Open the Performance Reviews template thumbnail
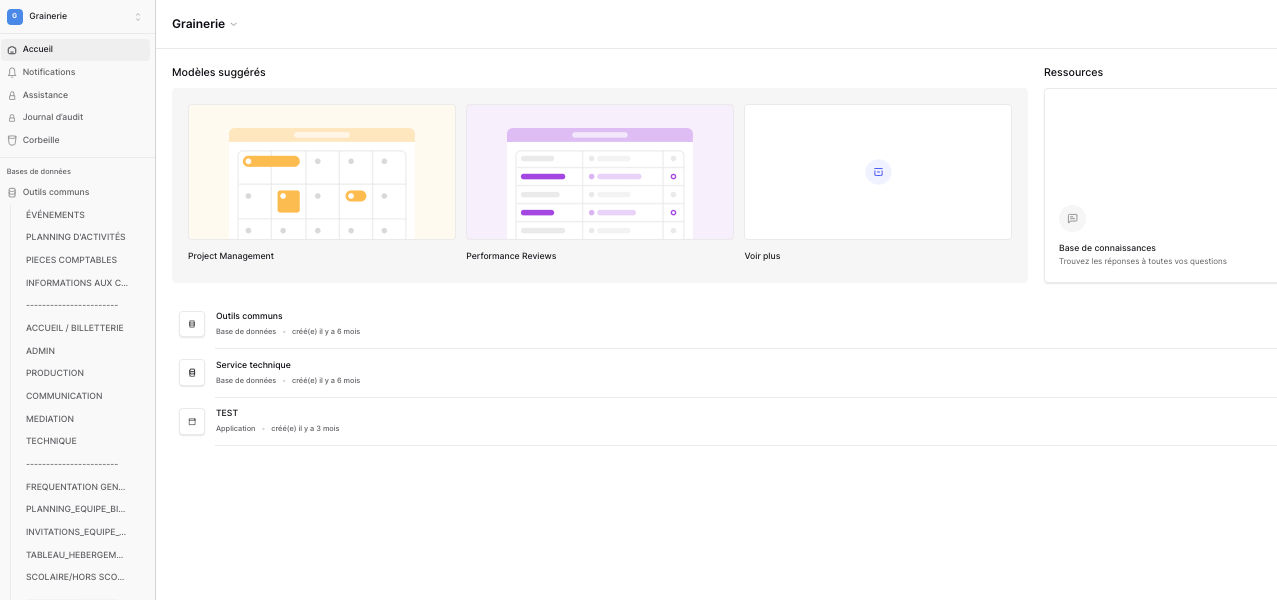This screenshot has height=600, width=1277. (x=600, y=172)
